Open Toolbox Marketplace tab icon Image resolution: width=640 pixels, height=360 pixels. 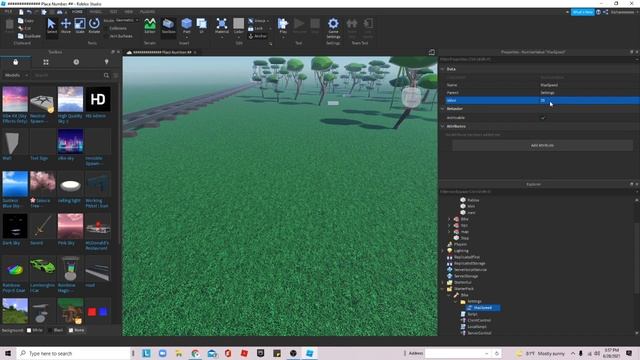click(x=16, y=62)
